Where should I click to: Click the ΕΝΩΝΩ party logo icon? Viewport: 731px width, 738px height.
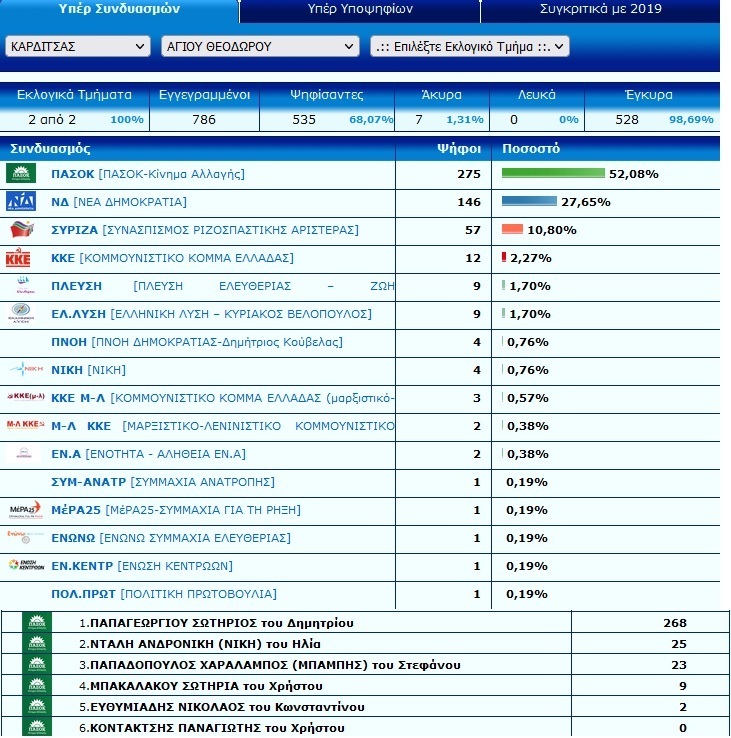click(25, 537)
